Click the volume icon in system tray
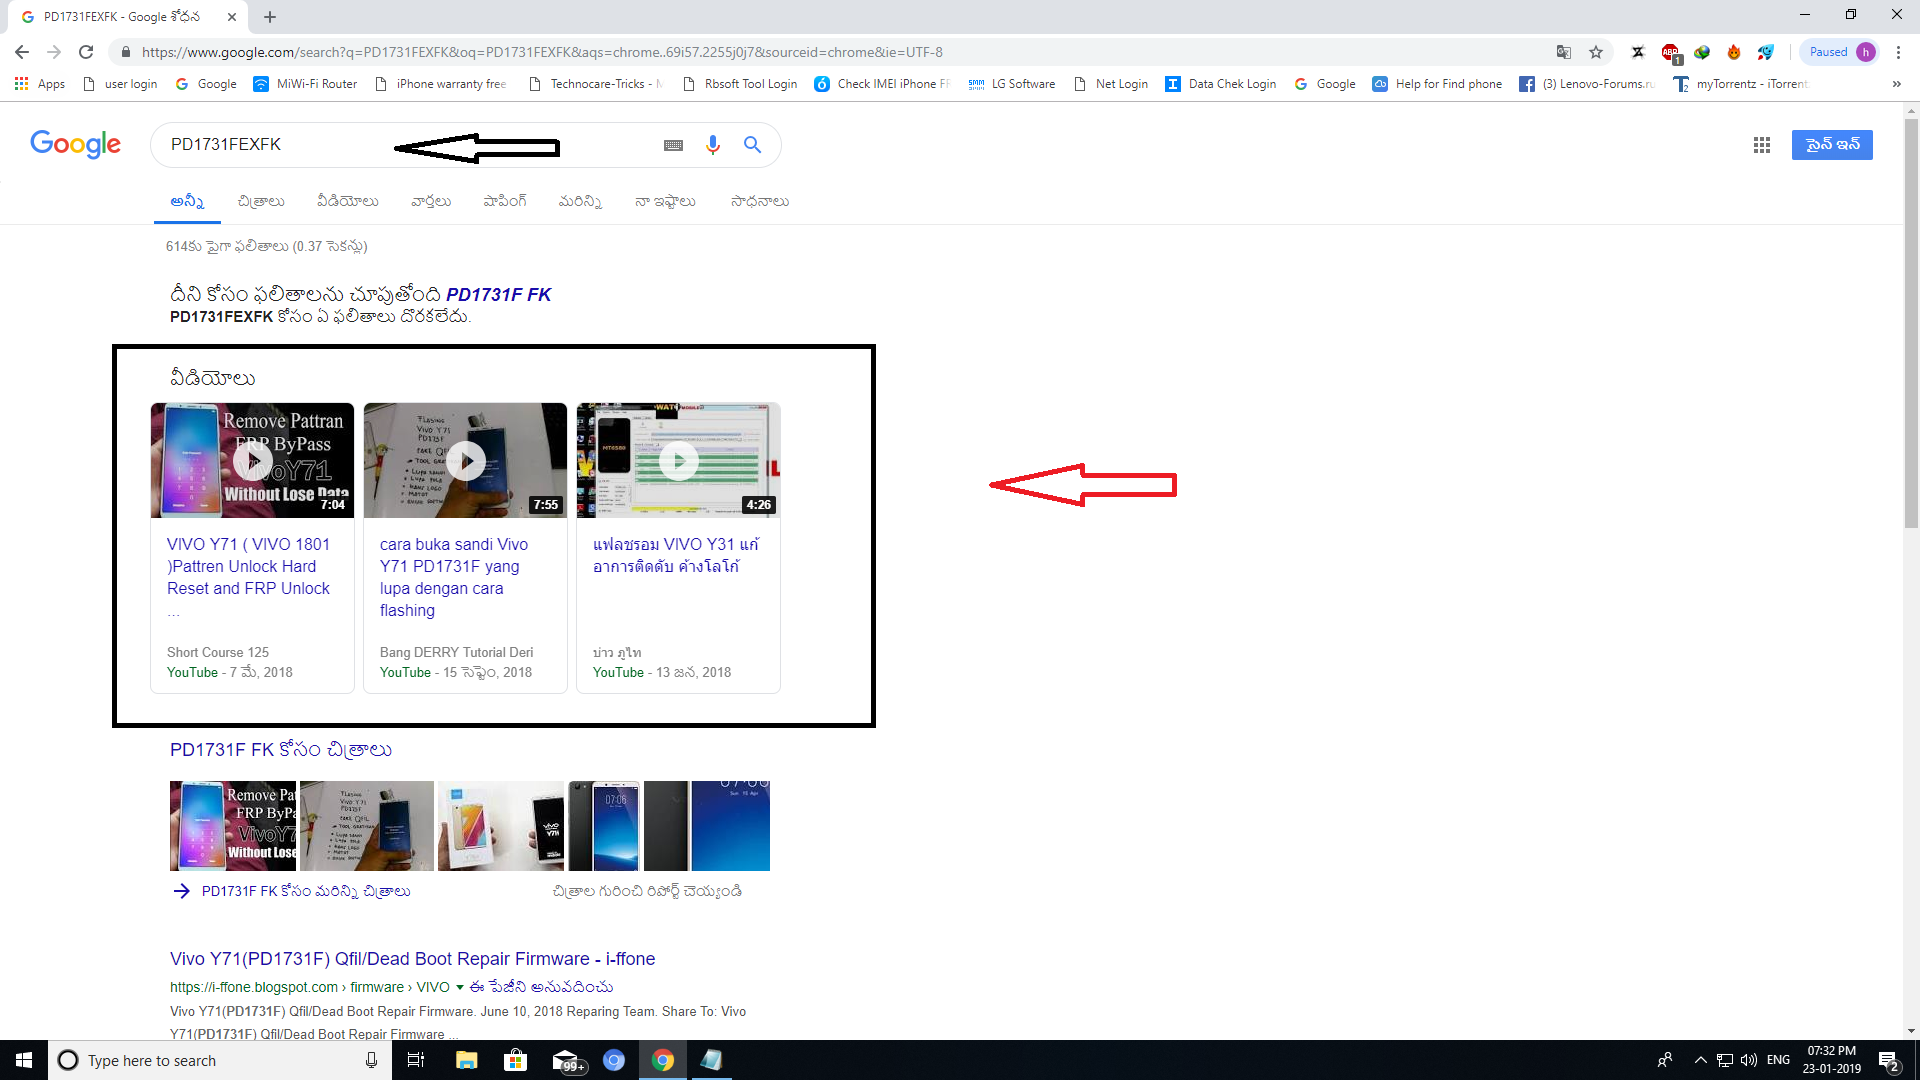Image resolution: width=1920 pixels, height=1080 pixels. tap(1749, 1060)
